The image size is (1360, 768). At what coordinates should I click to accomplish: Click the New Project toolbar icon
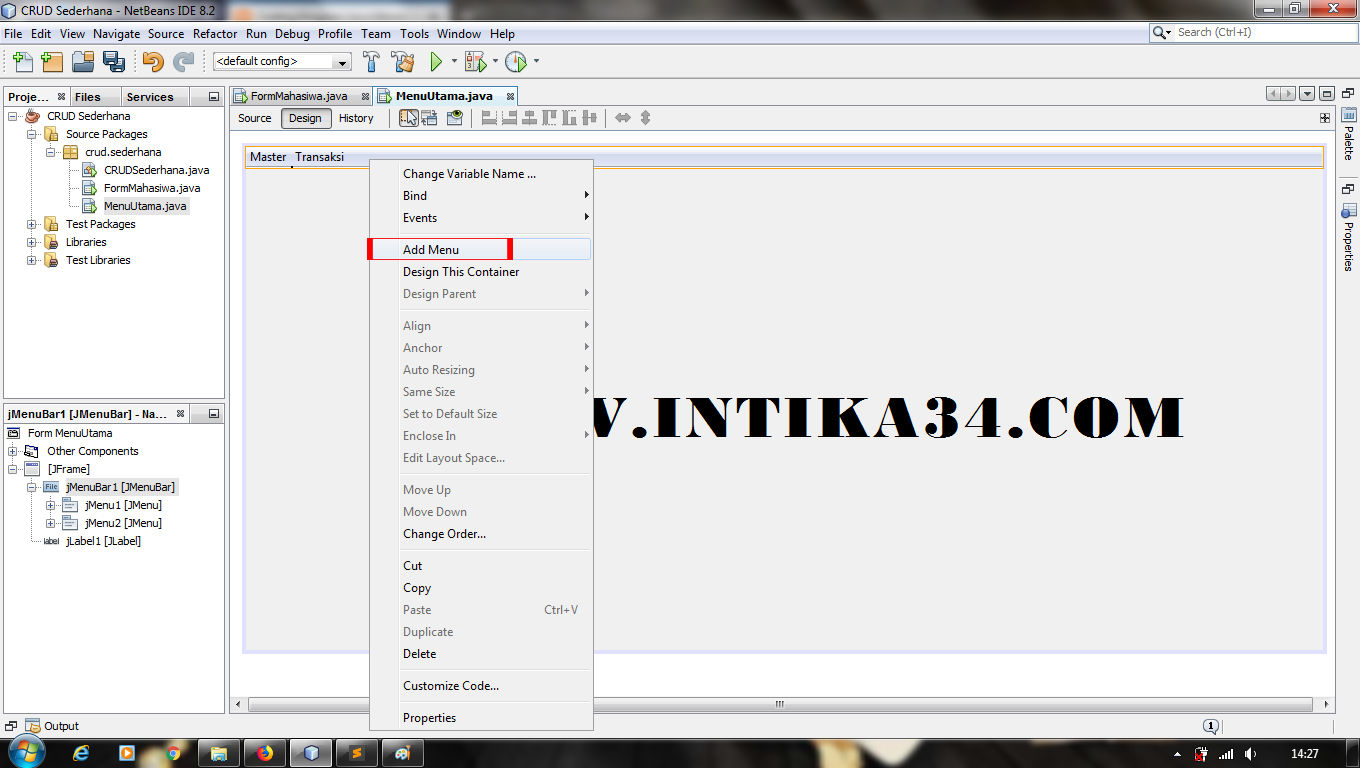coord(52,62)
